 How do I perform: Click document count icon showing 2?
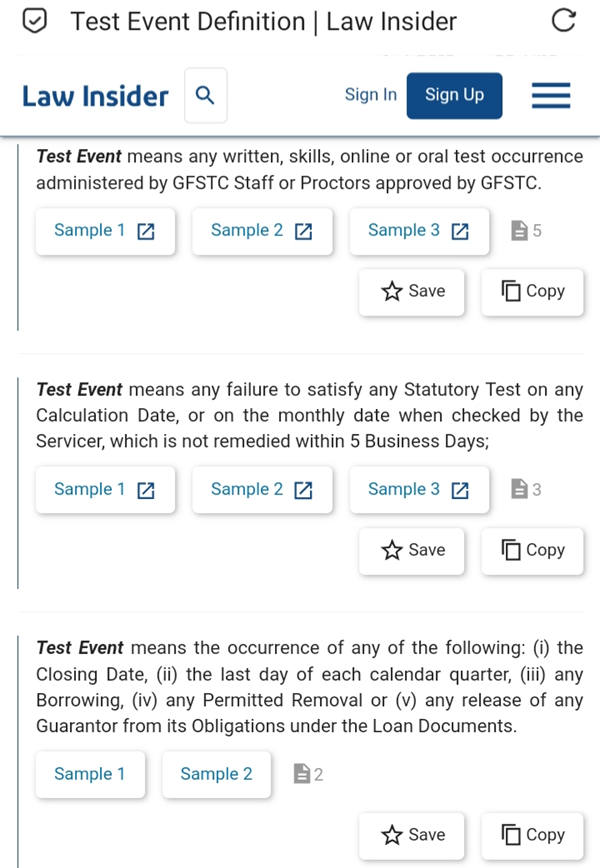pyautogui.click(x=301, y=774)
